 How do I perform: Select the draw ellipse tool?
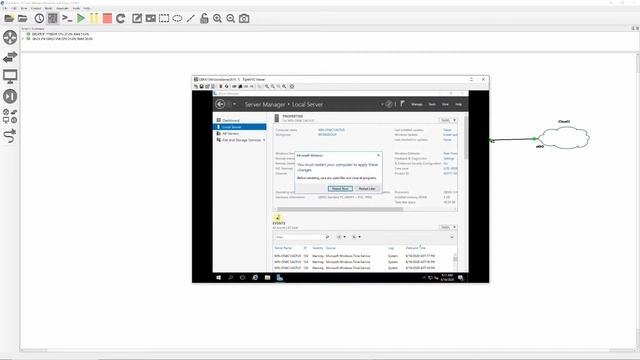tap(177, 18)
